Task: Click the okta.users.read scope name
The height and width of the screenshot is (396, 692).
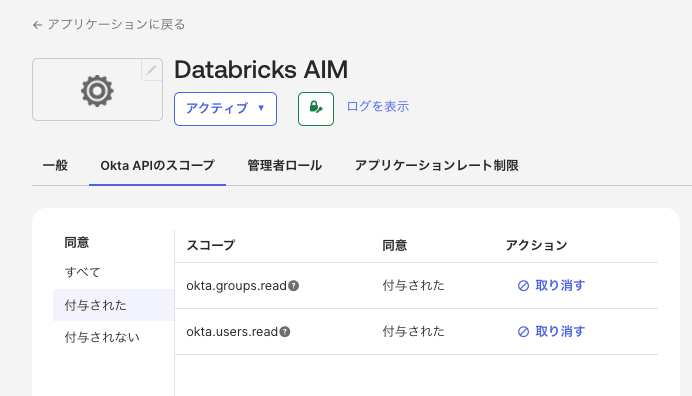Action: point(232,332)
